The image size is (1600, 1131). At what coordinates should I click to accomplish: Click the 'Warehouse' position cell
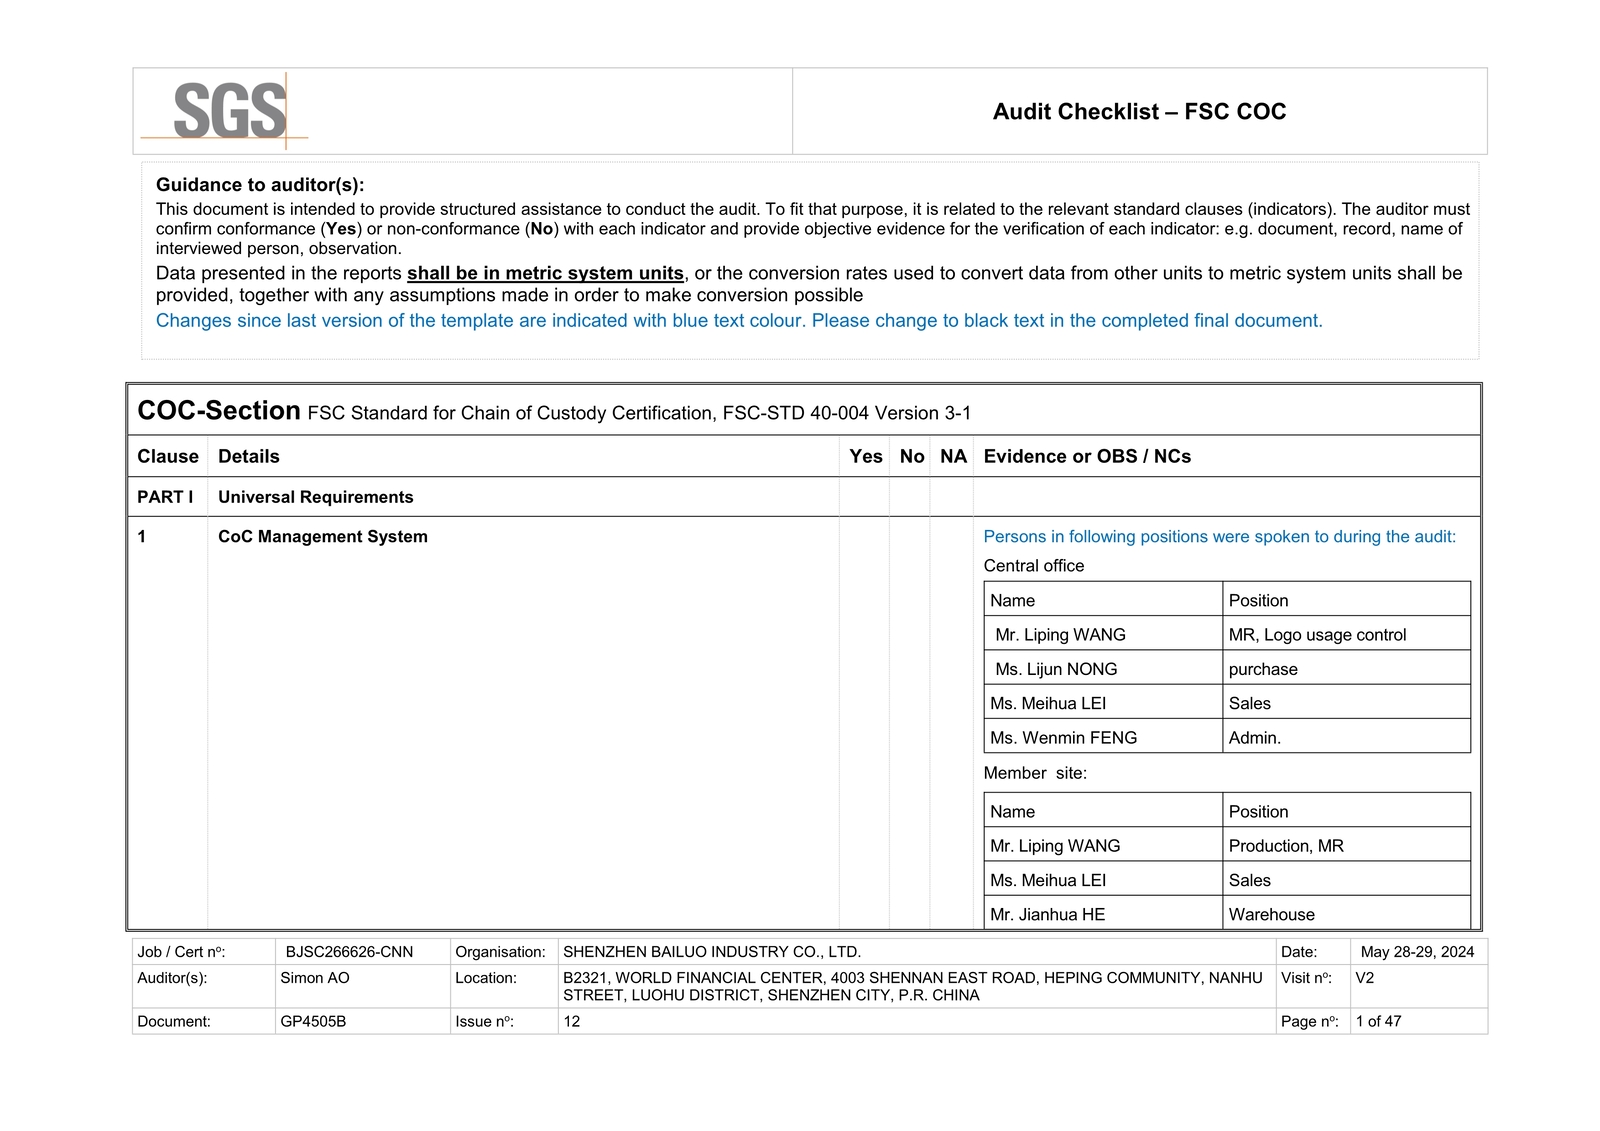(1346, 914)
